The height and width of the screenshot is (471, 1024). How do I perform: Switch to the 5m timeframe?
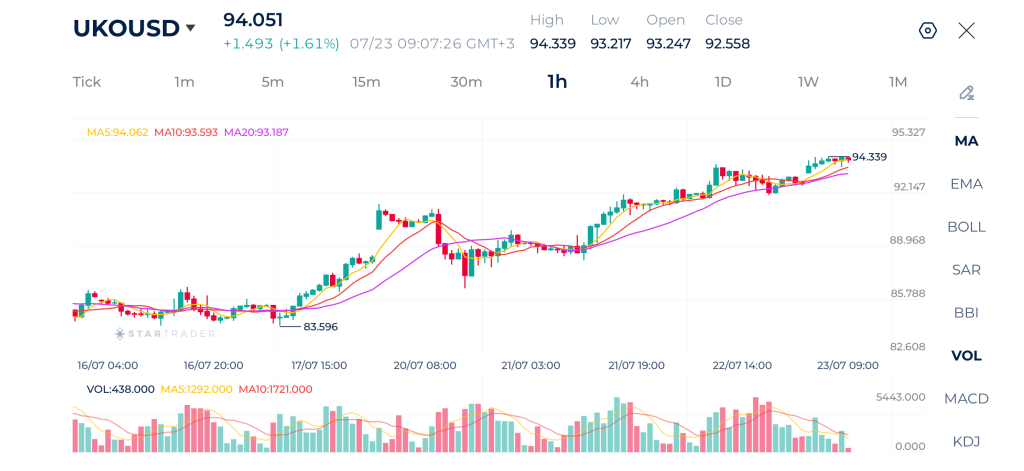tap(273, 82)
